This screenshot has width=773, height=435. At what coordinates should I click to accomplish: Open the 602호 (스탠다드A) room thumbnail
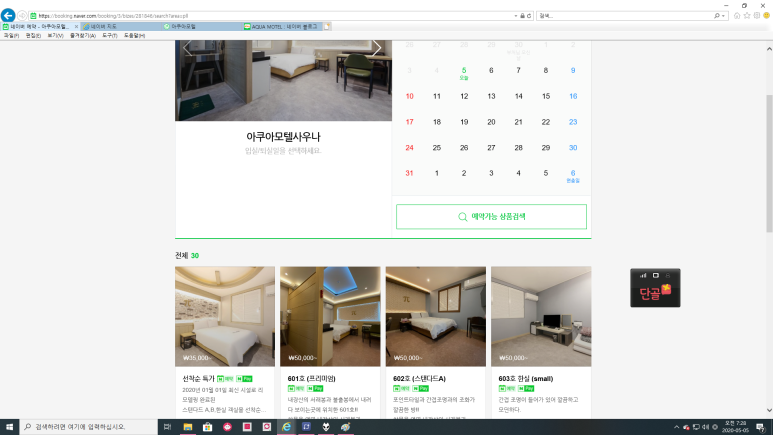(x=436, y=317)
